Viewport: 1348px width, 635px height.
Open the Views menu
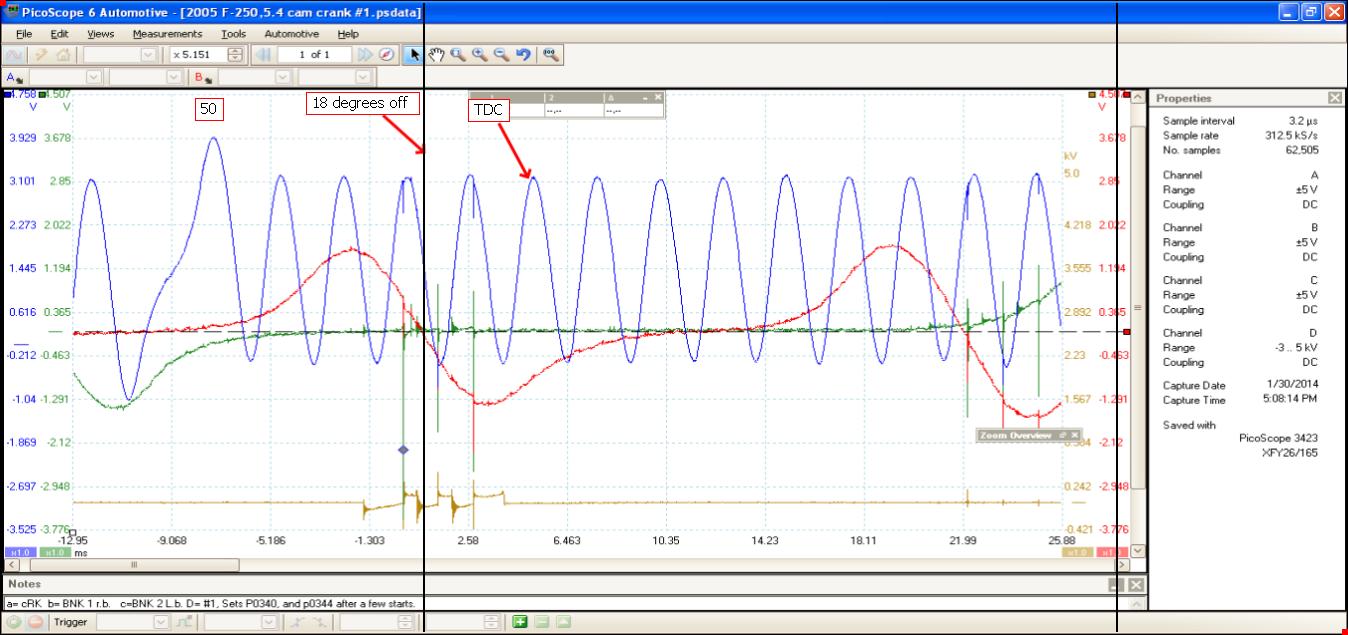[x=100, y=34]
